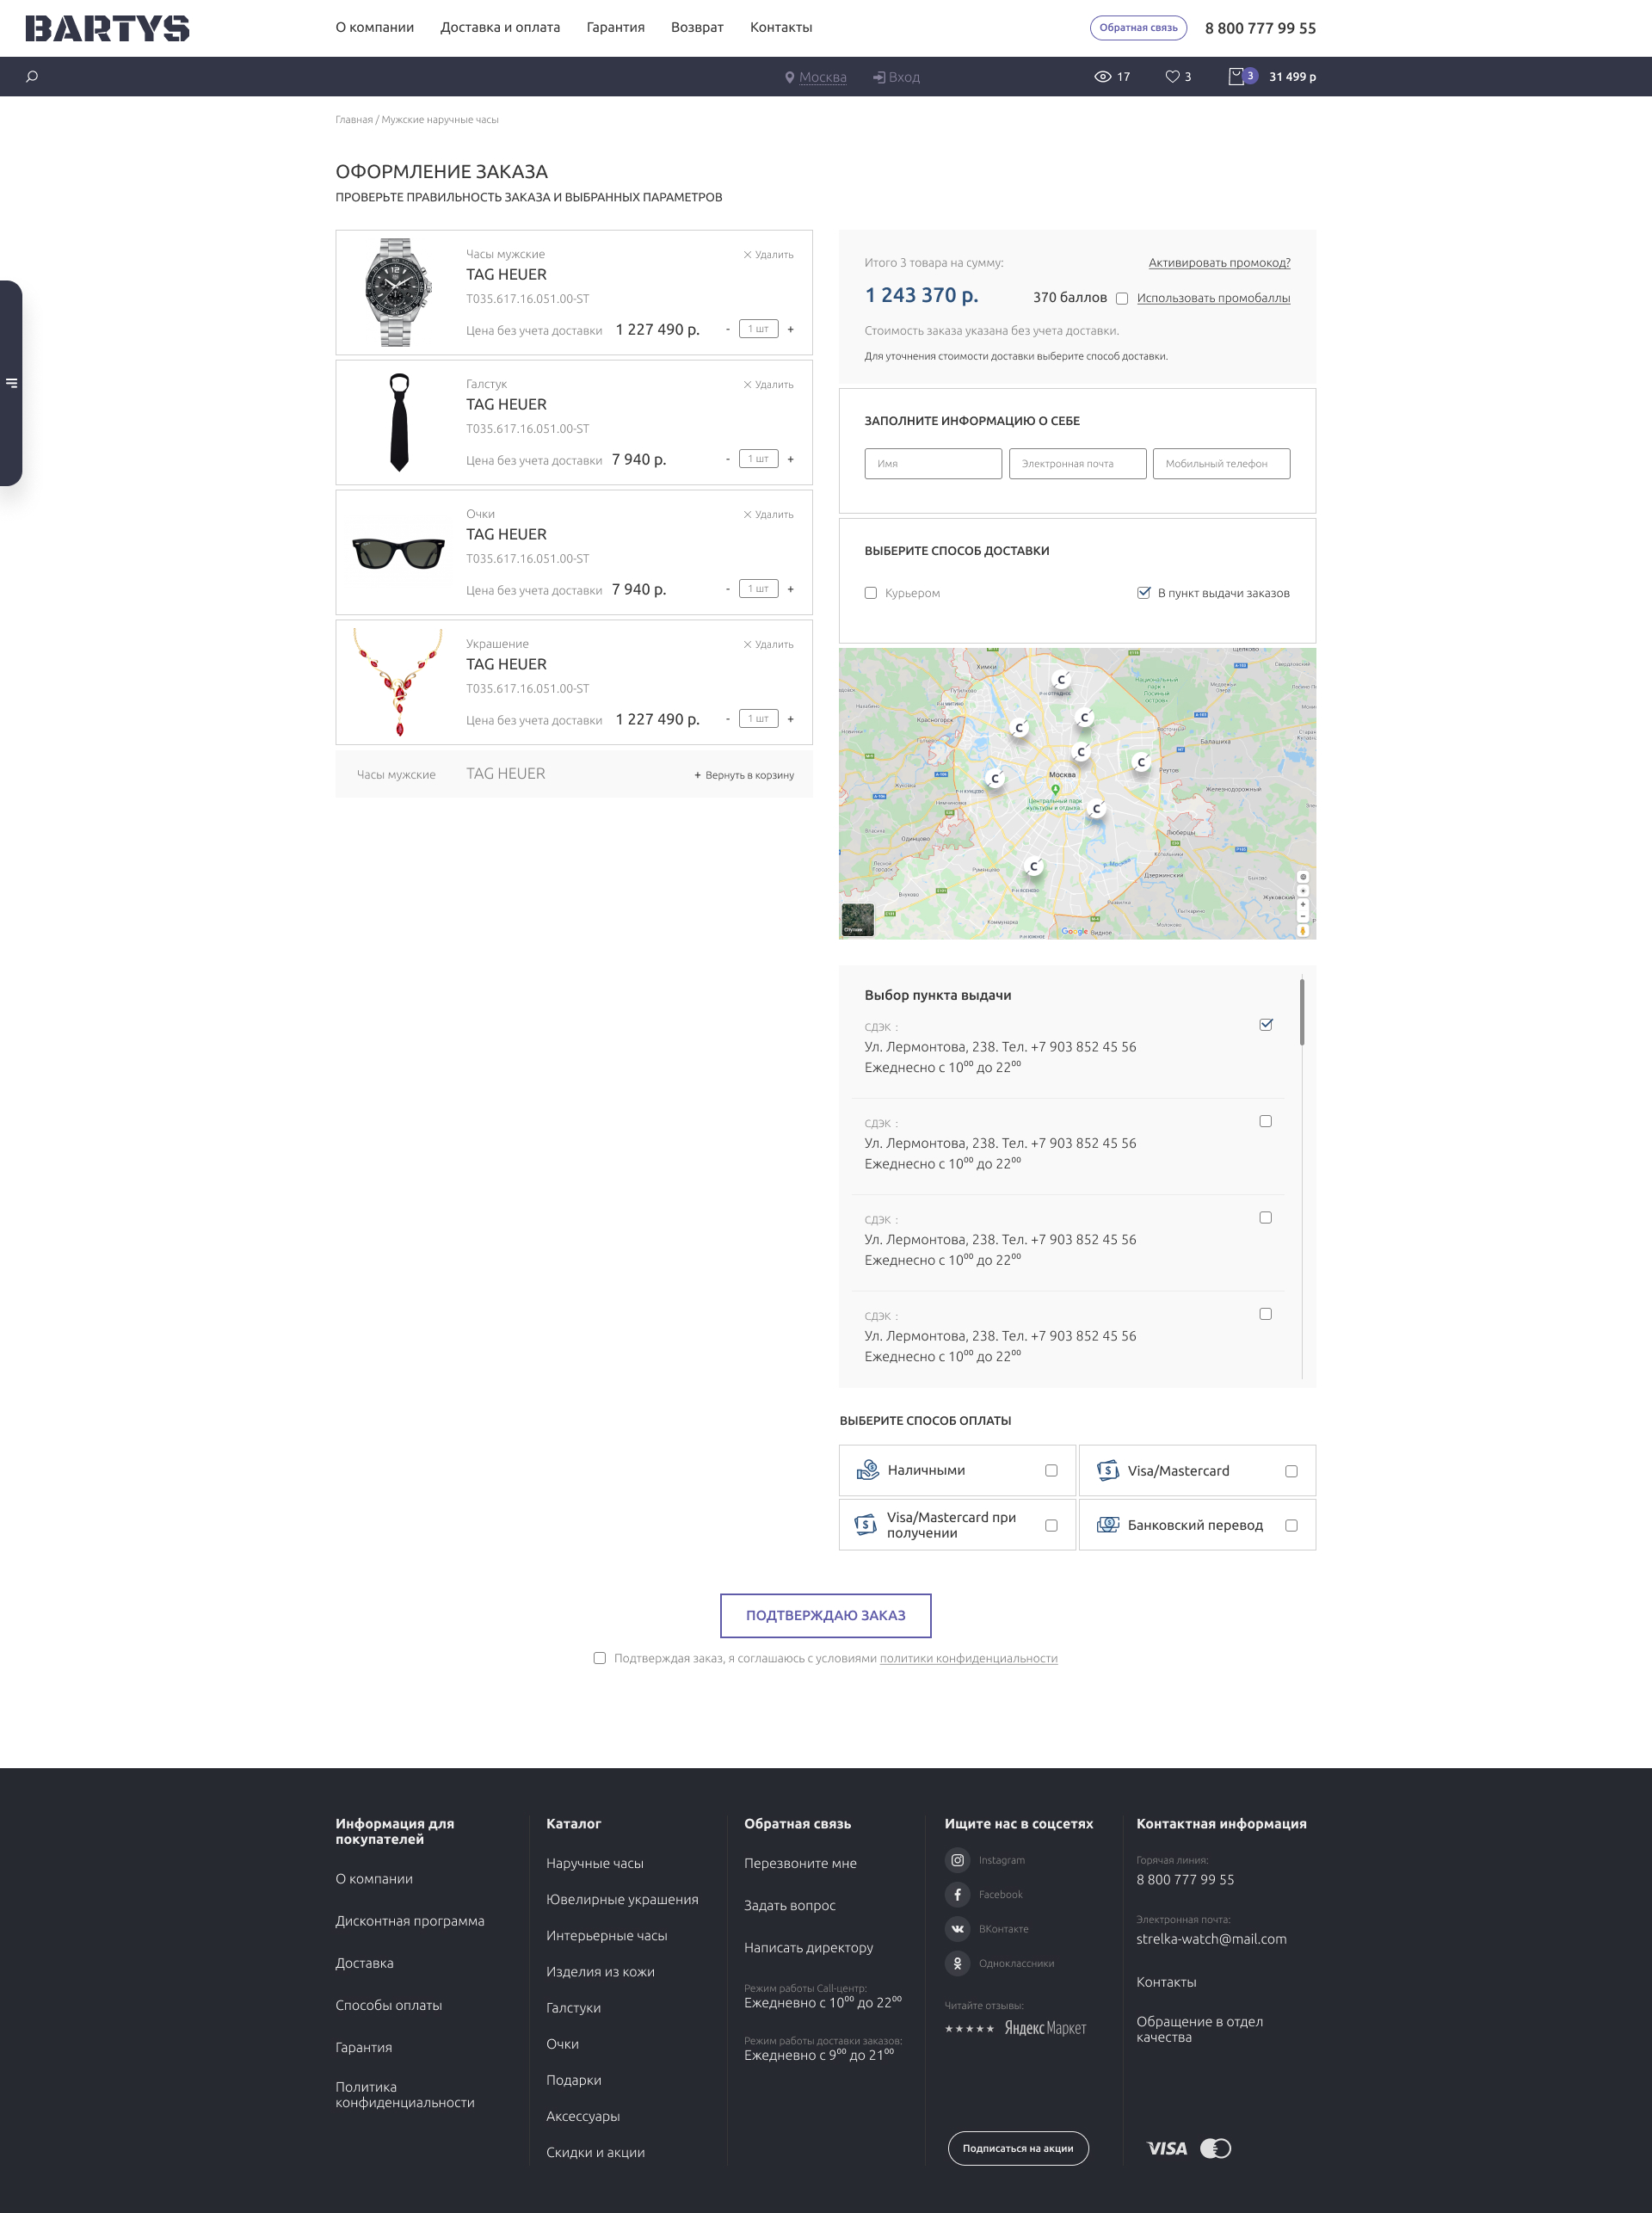Click the Facebook icon in footer
Screen dimensions: 1652x2213
(957, 1895)
